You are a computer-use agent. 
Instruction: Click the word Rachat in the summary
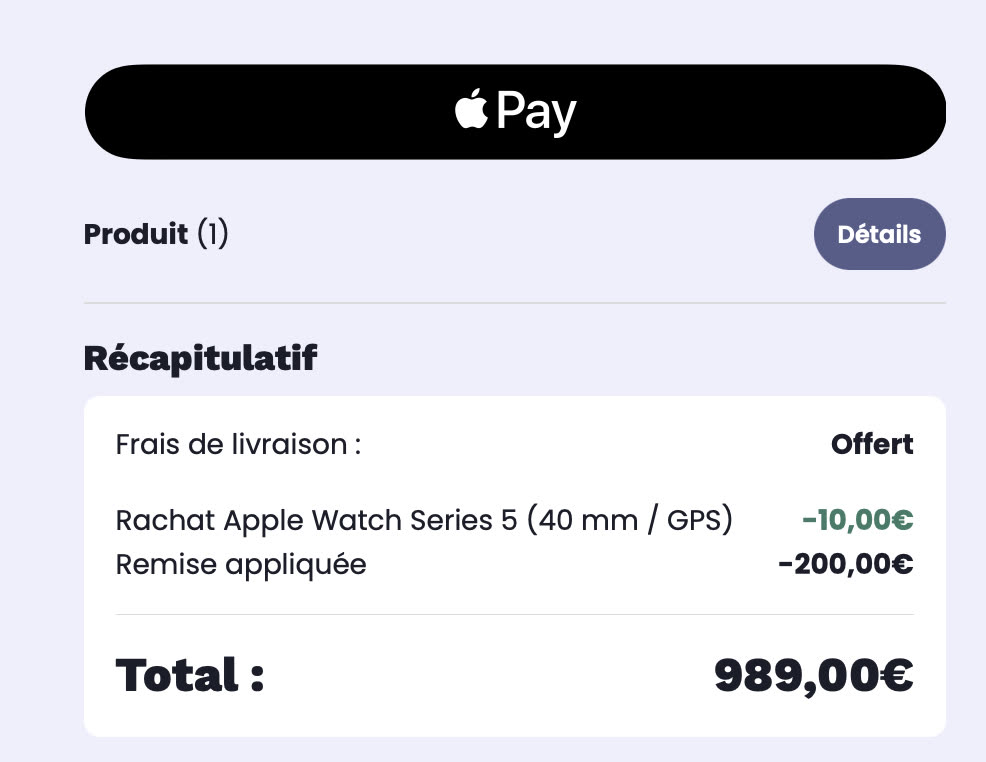click(x=165, y=521)
